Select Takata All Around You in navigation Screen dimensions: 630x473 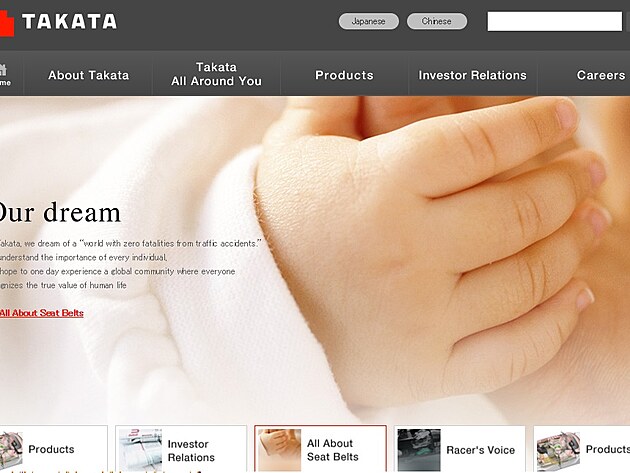216,75
